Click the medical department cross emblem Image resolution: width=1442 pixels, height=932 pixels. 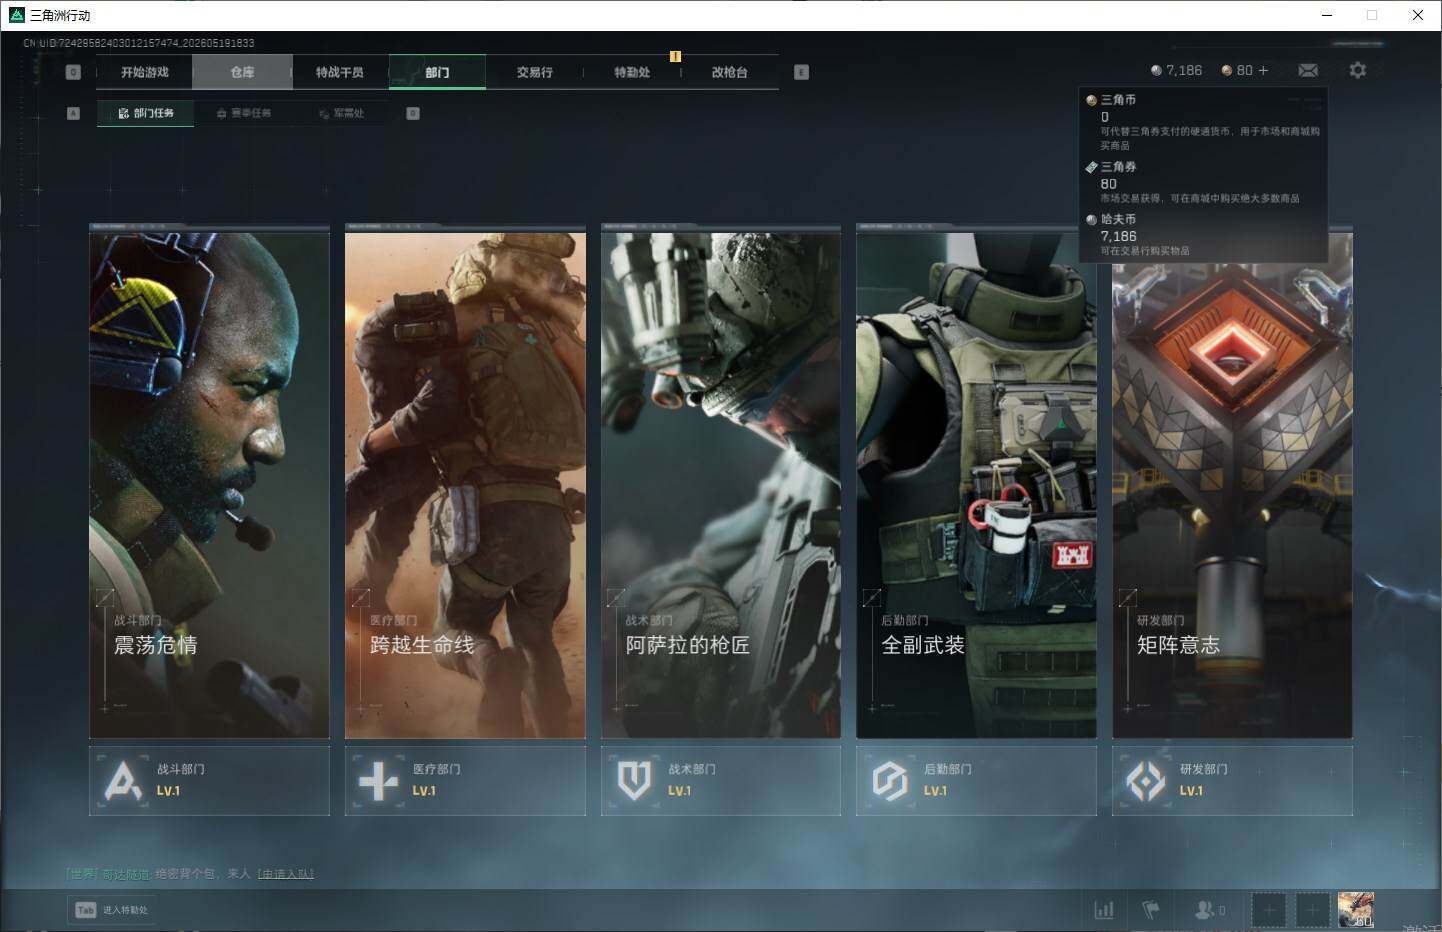pos(378,781)
